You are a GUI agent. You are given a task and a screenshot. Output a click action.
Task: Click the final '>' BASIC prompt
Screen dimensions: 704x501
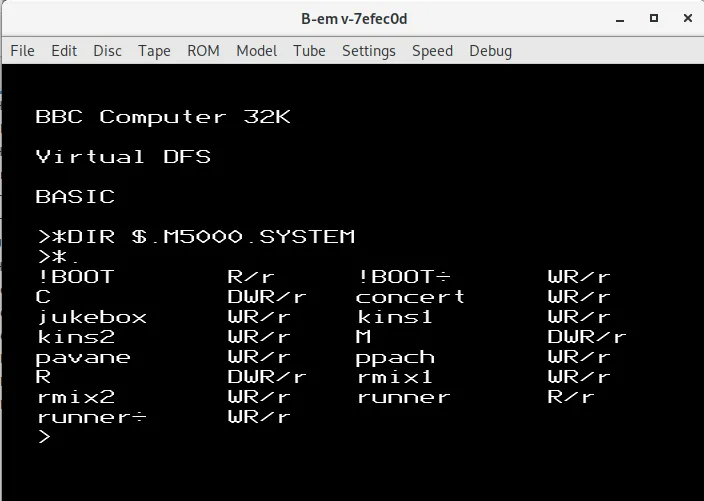click(x=44, y=436)
